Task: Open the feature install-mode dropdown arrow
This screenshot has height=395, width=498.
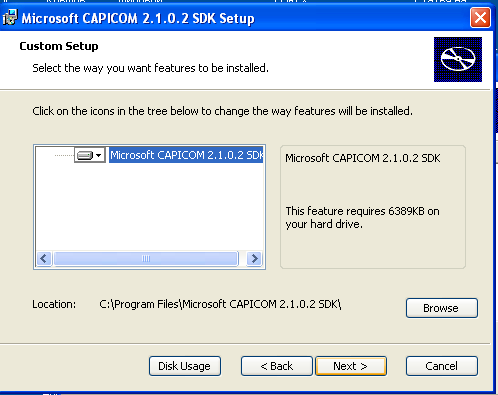Action: [99, 155]
